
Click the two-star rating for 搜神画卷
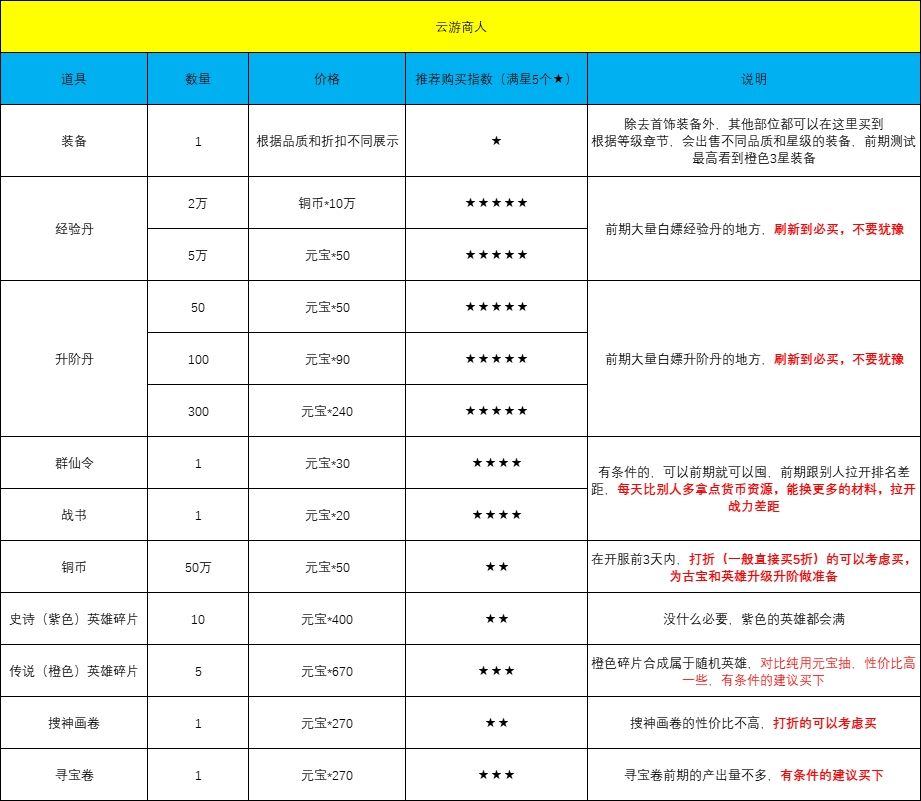pos(496,723)
